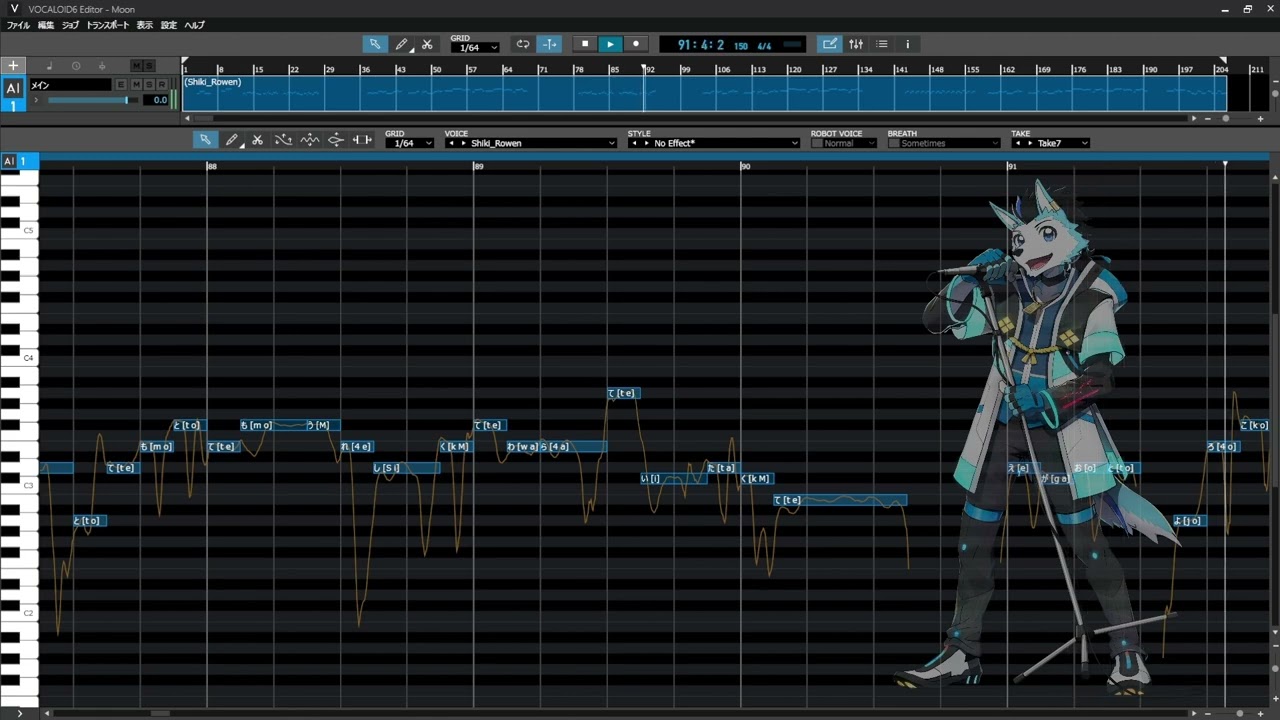Enable ROBOT VOICE checkbox

(x=816, y=143)
